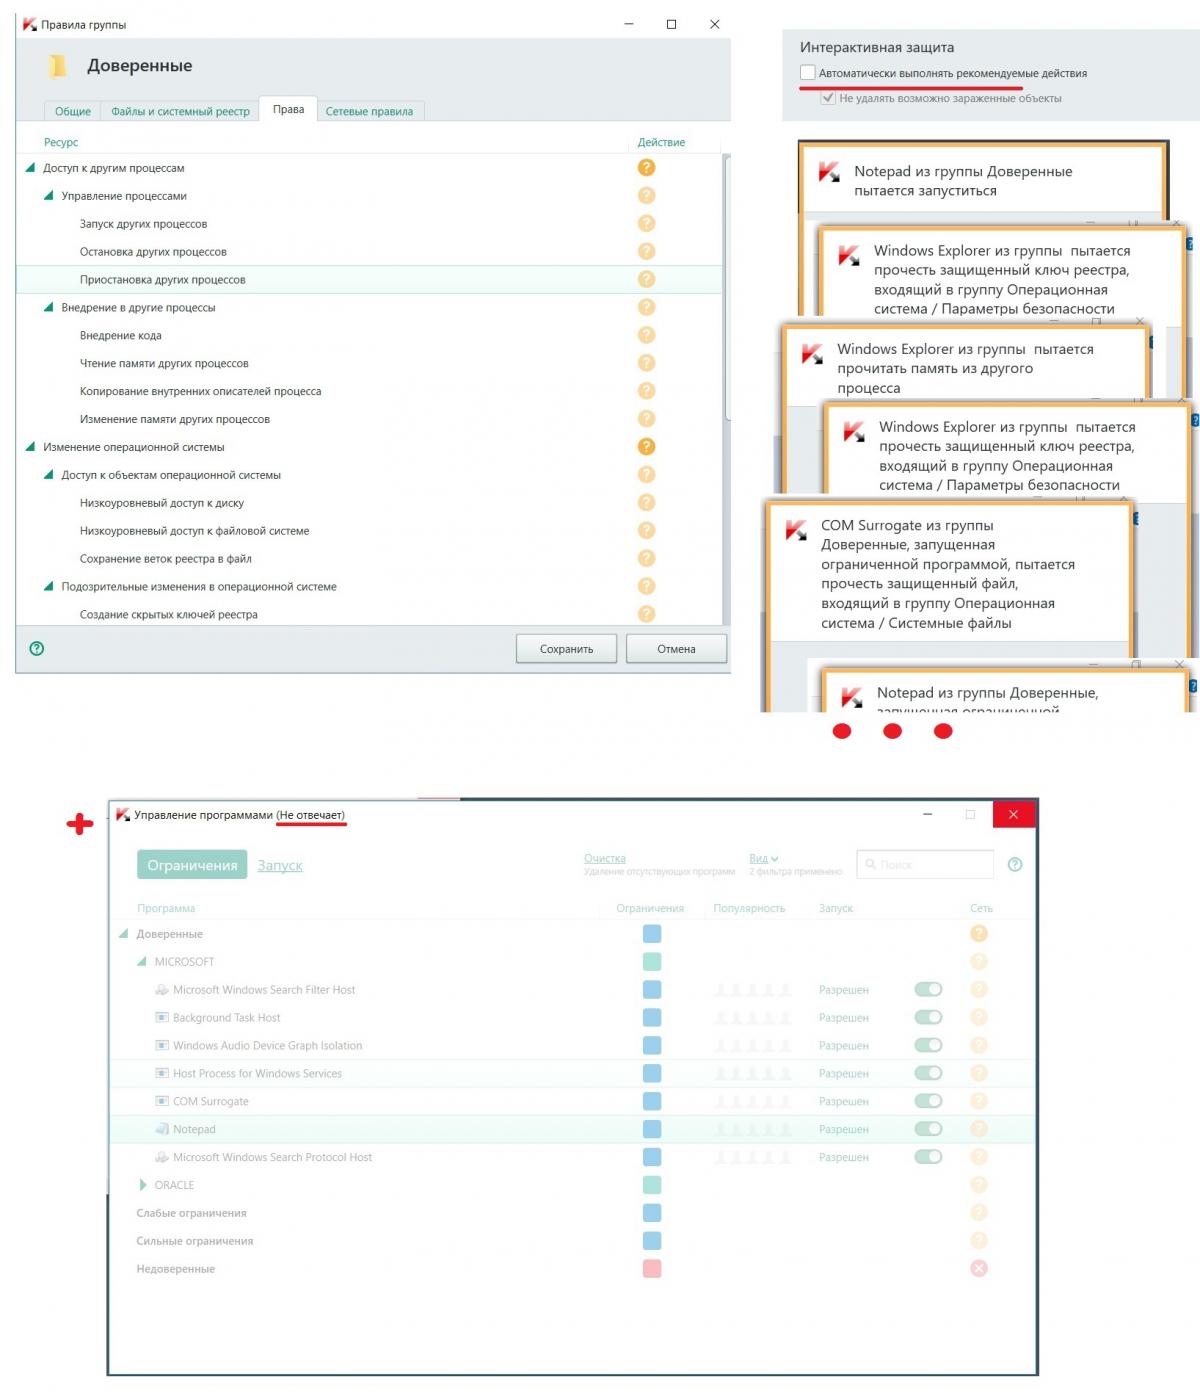Expand ORACLE group in program list

[x=143, y=1185]
